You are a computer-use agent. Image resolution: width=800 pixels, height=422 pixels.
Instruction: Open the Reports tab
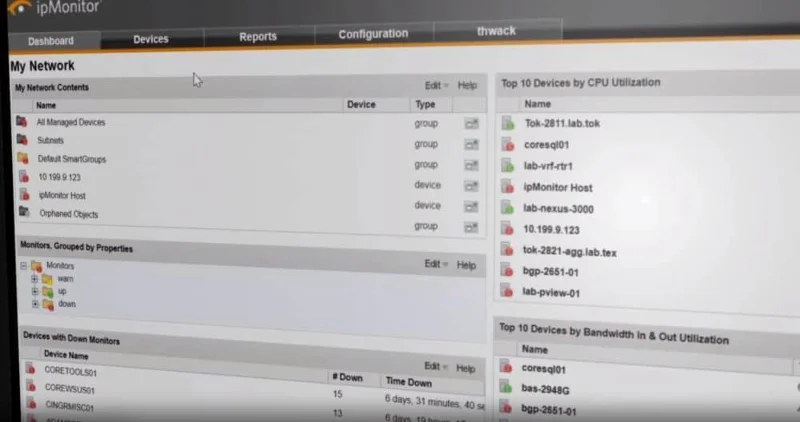[x=258, y=37]
